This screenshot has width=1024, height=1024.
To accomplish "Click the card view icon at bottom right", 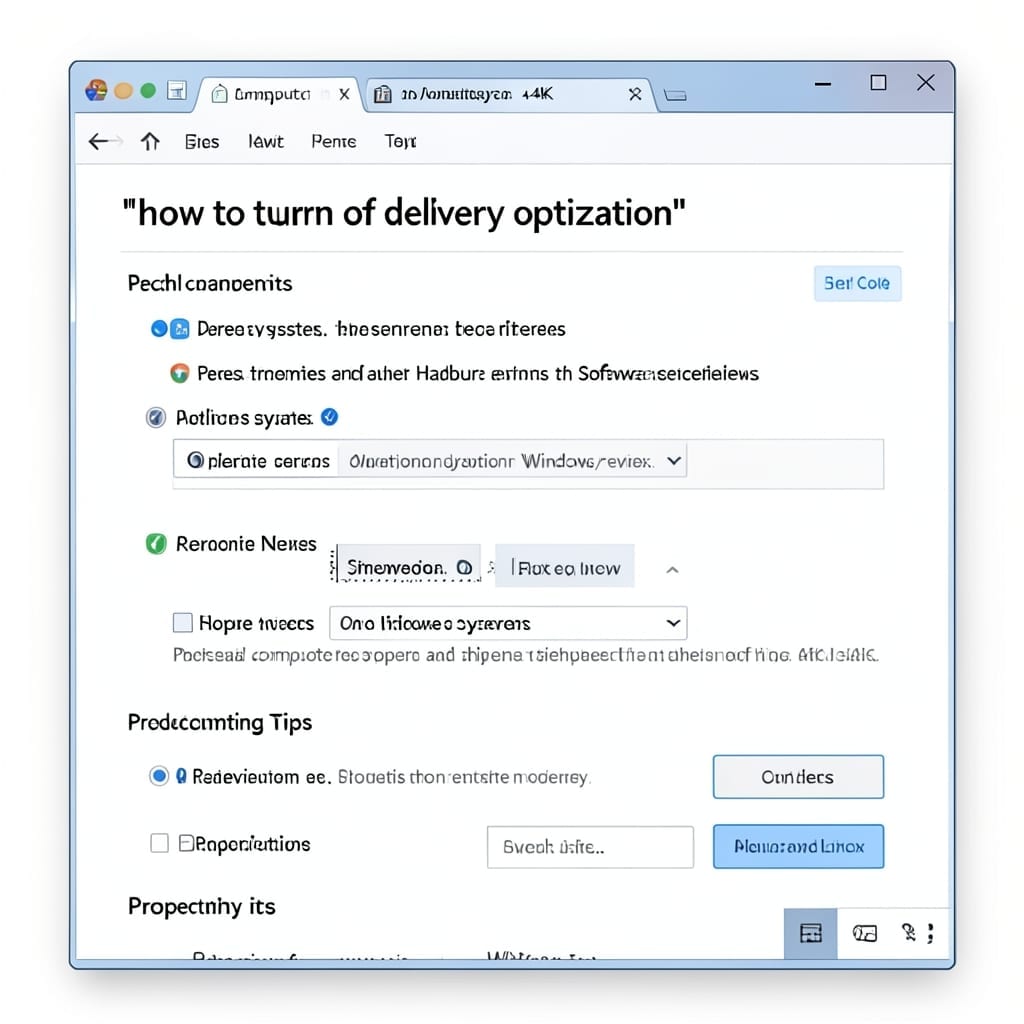I will click(x=865, y=933).
